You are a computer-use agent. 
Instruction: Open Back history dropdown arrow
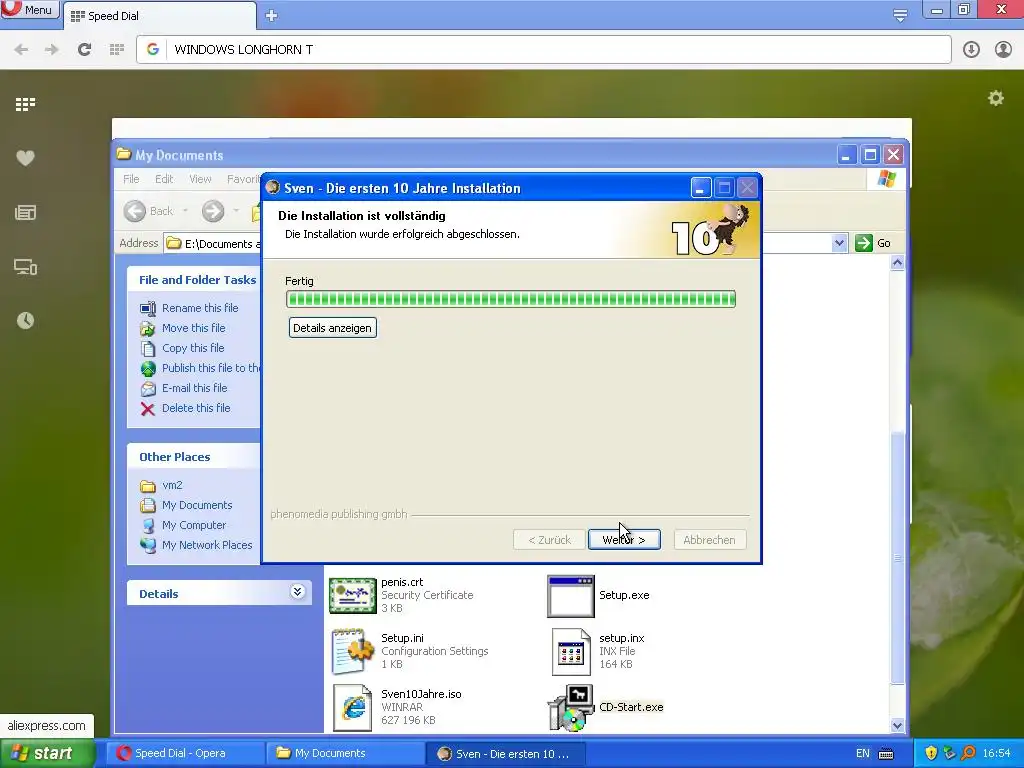pyautogui.click(x=185, y=211)
